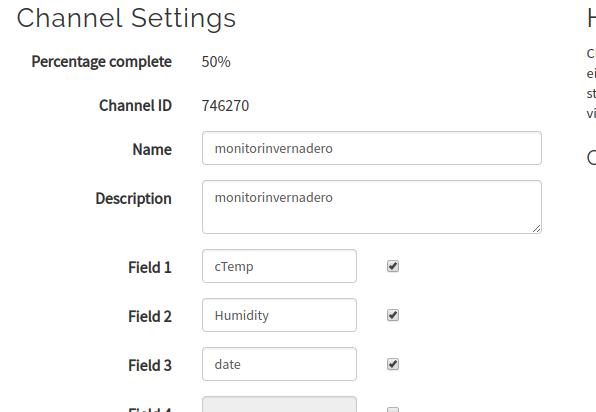Viewport: 596px width, 412px height.
Task: Click the Percentage complete label
Action: click(x=101, y=62)
